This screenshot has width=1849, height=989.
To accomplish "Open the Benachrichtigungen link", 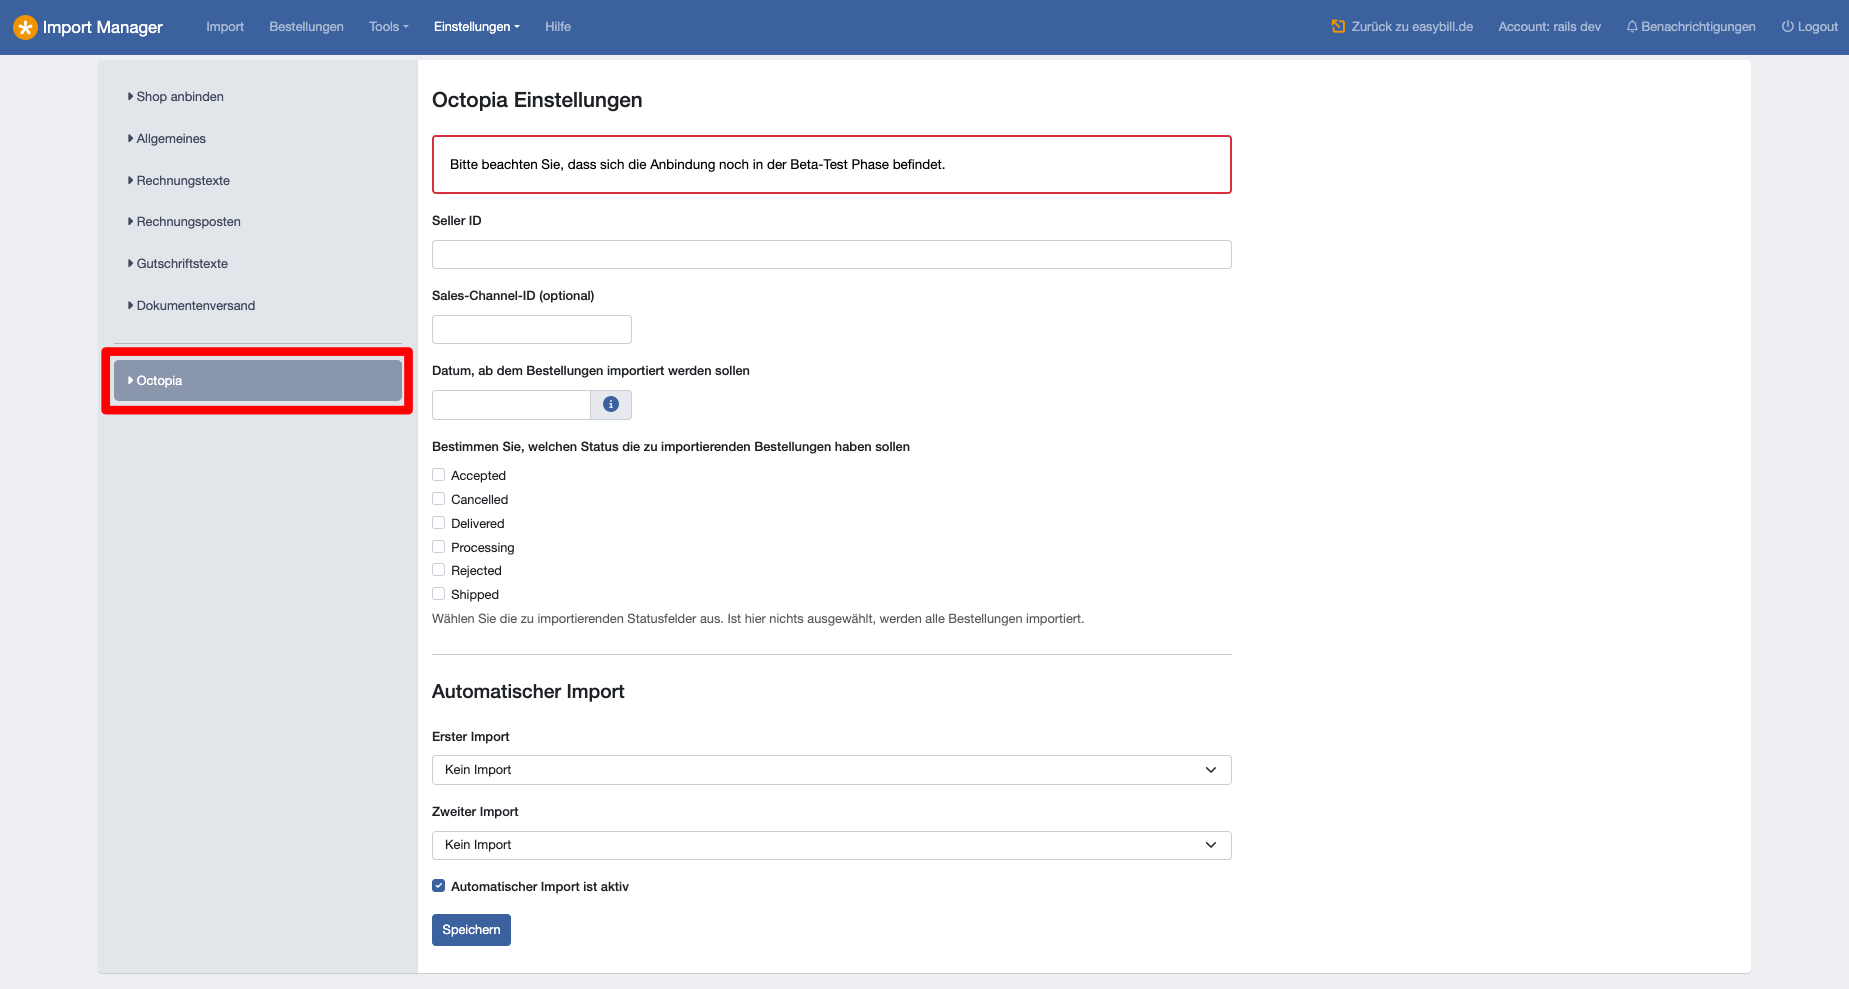I will coord(1698,27).
